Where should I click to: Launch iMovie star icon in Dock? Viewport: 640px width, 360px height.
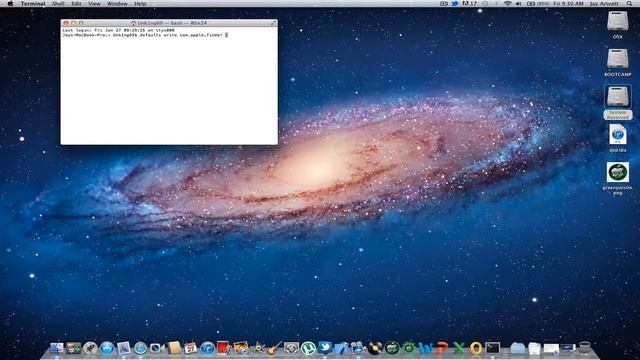point(258,348)
